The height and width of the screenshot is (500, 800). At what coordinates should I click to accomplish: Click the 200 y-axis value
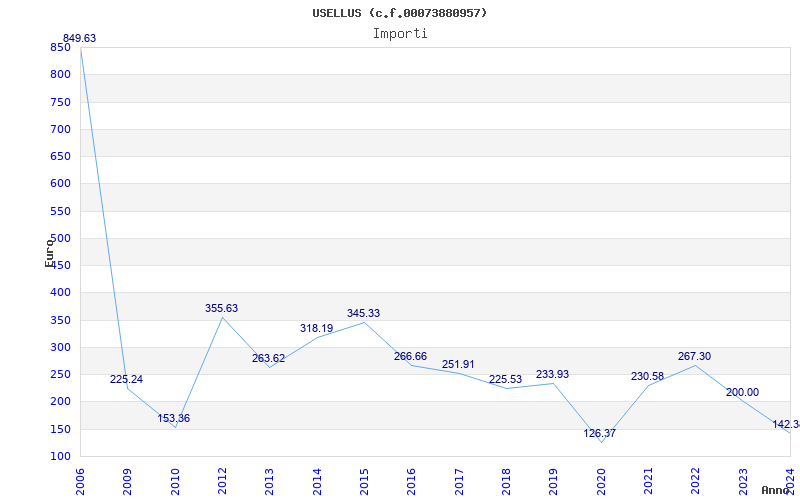tap(60, 402)
